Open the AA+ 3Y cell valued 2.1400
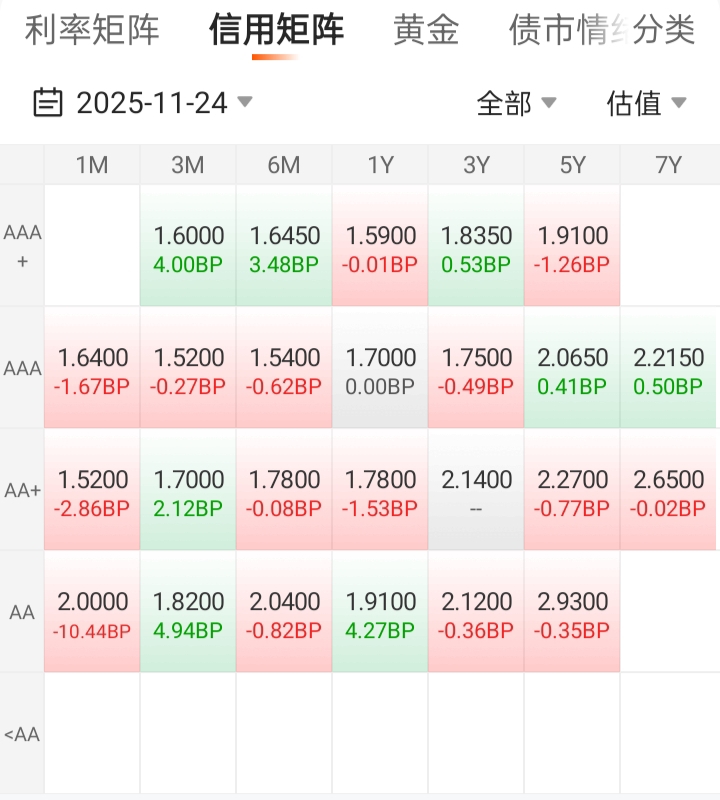The height and width of the screenshot is (800, 720). 476,492
